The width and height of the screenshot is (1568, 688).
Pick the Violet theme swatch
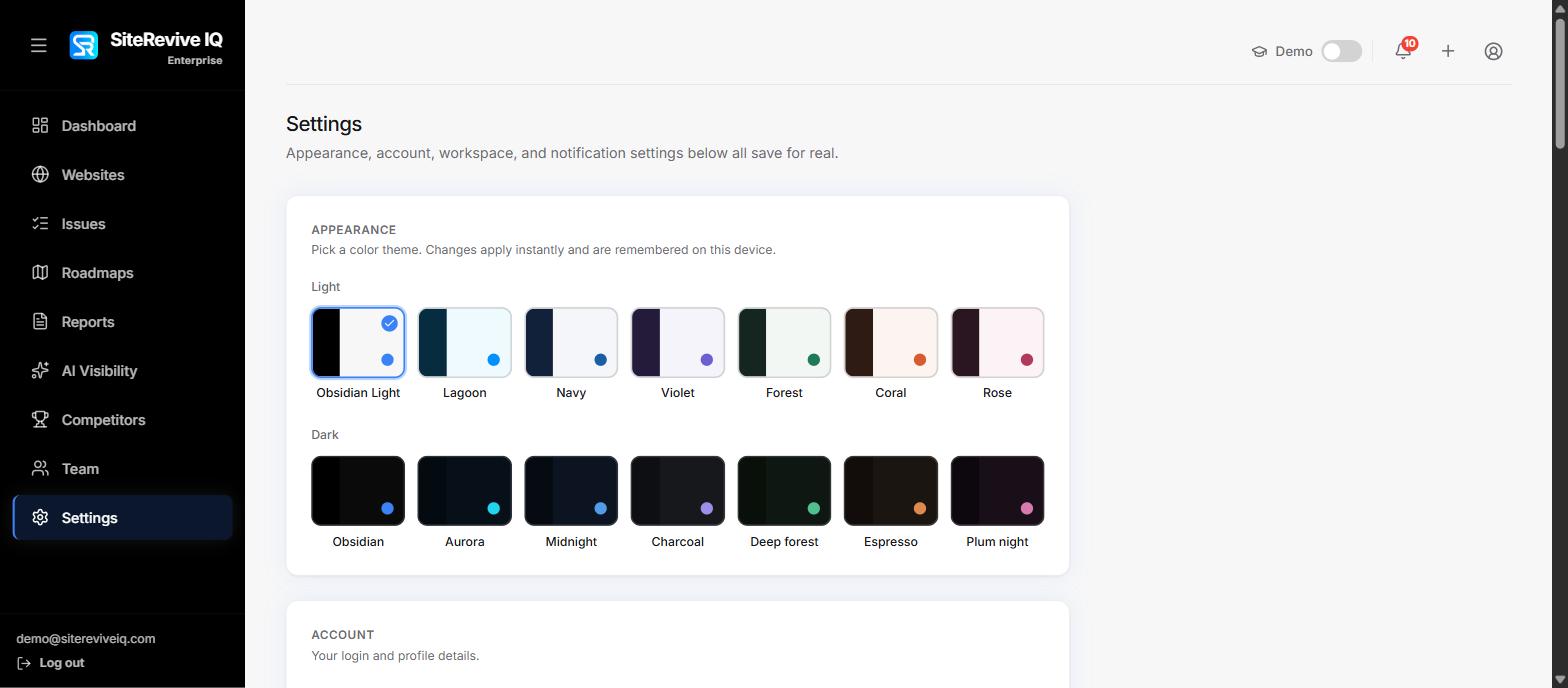tap(677, 342)
